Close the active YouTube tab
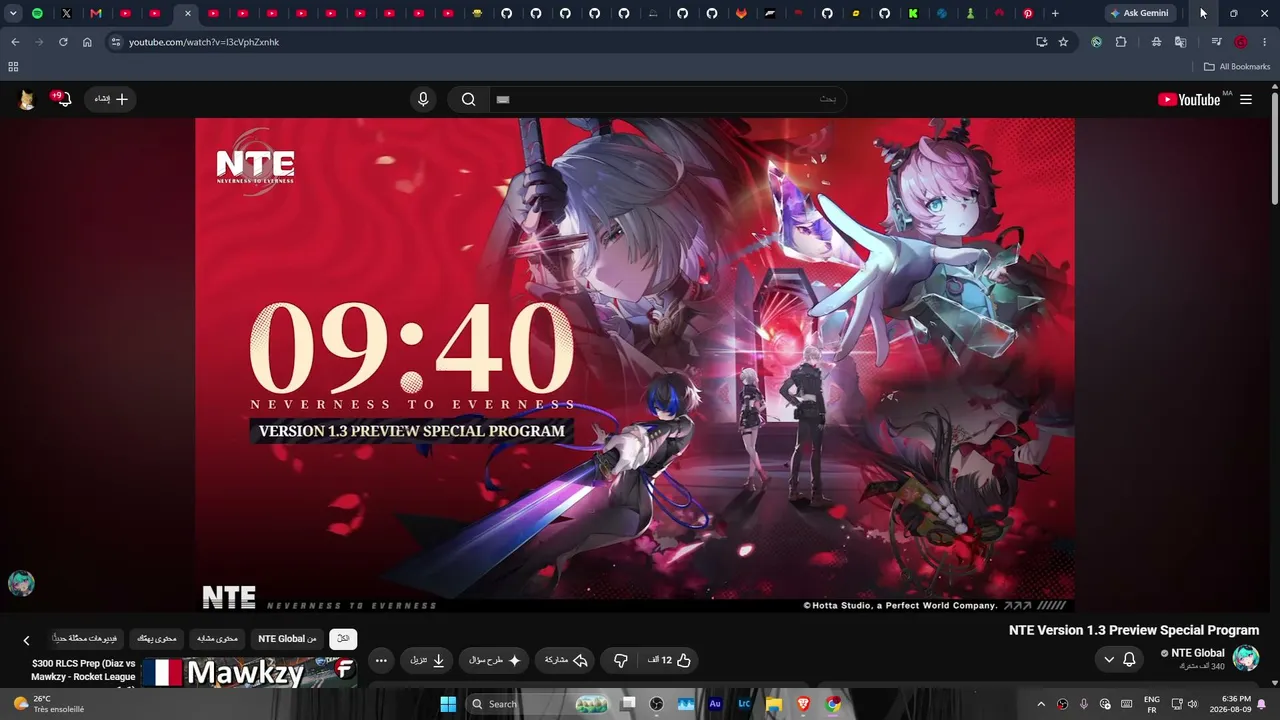Viewport: 1280px width, 720px height. [x=187, y=14]
